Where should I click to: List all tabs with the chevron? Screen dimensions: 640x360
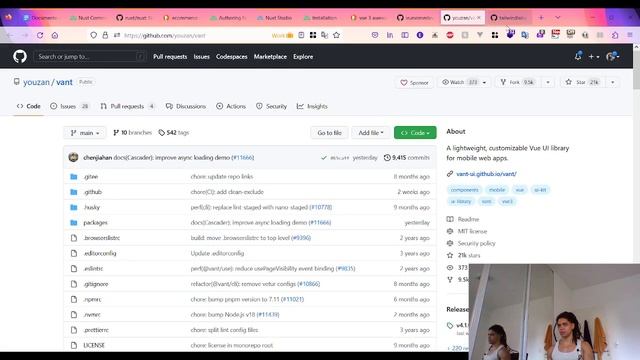coord(558,18)
